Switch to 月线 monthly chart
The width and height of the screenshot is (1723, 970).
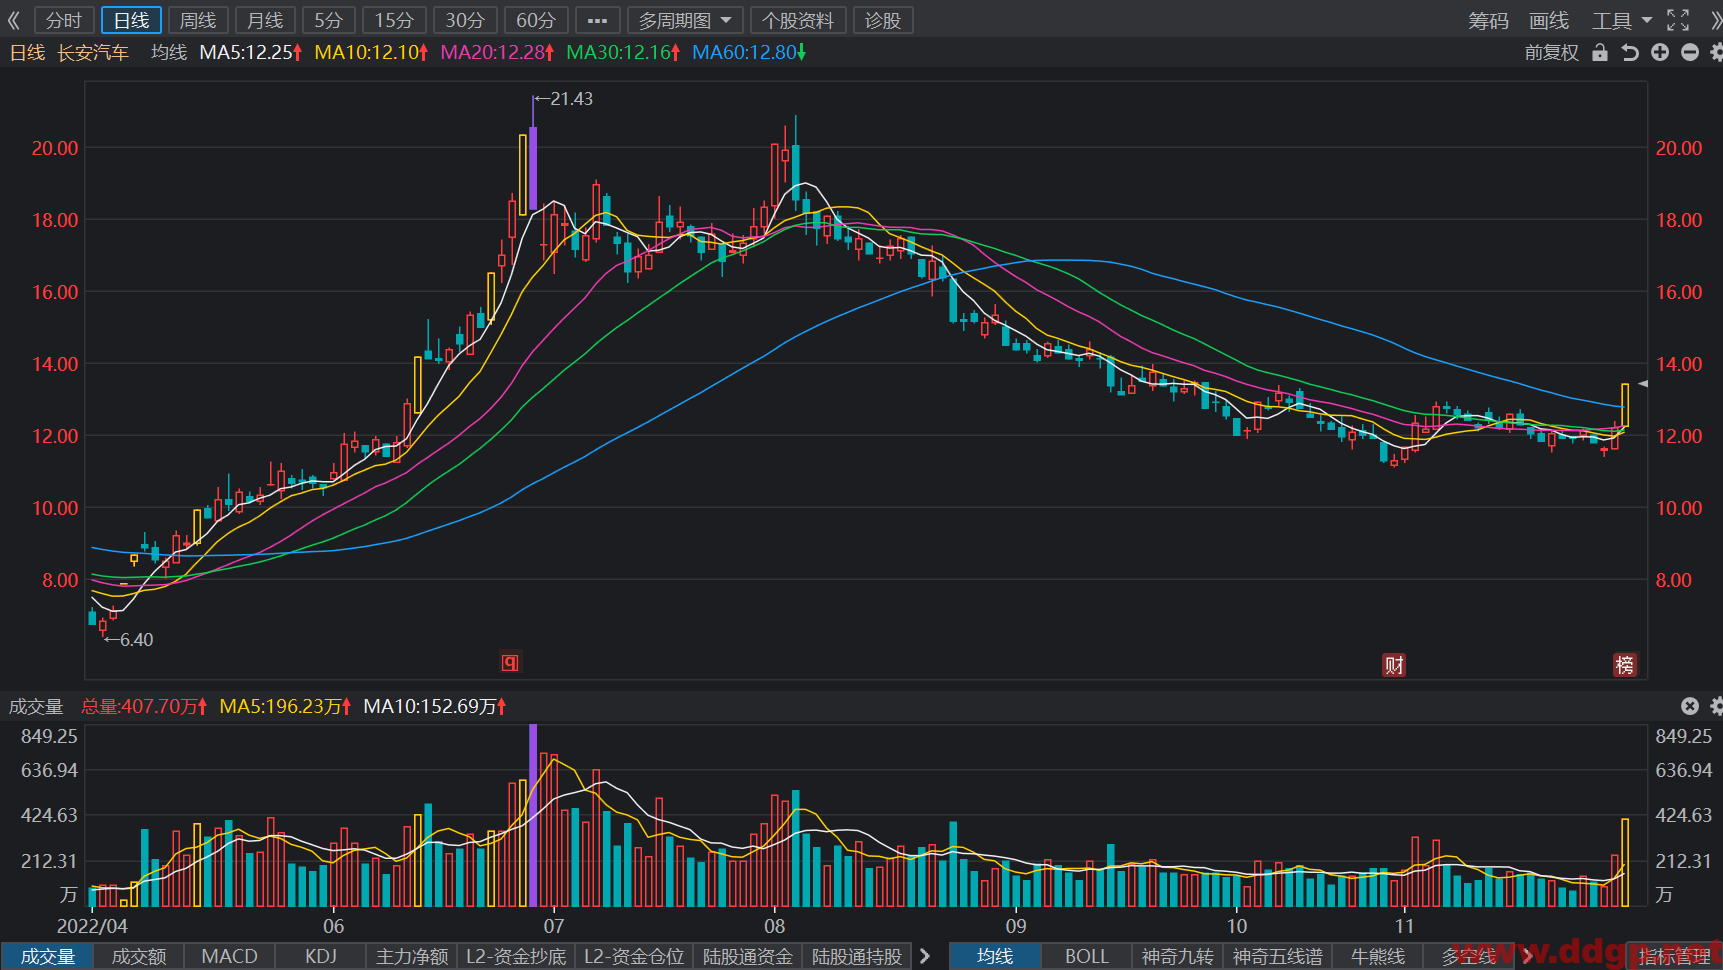tap(265, 20)
